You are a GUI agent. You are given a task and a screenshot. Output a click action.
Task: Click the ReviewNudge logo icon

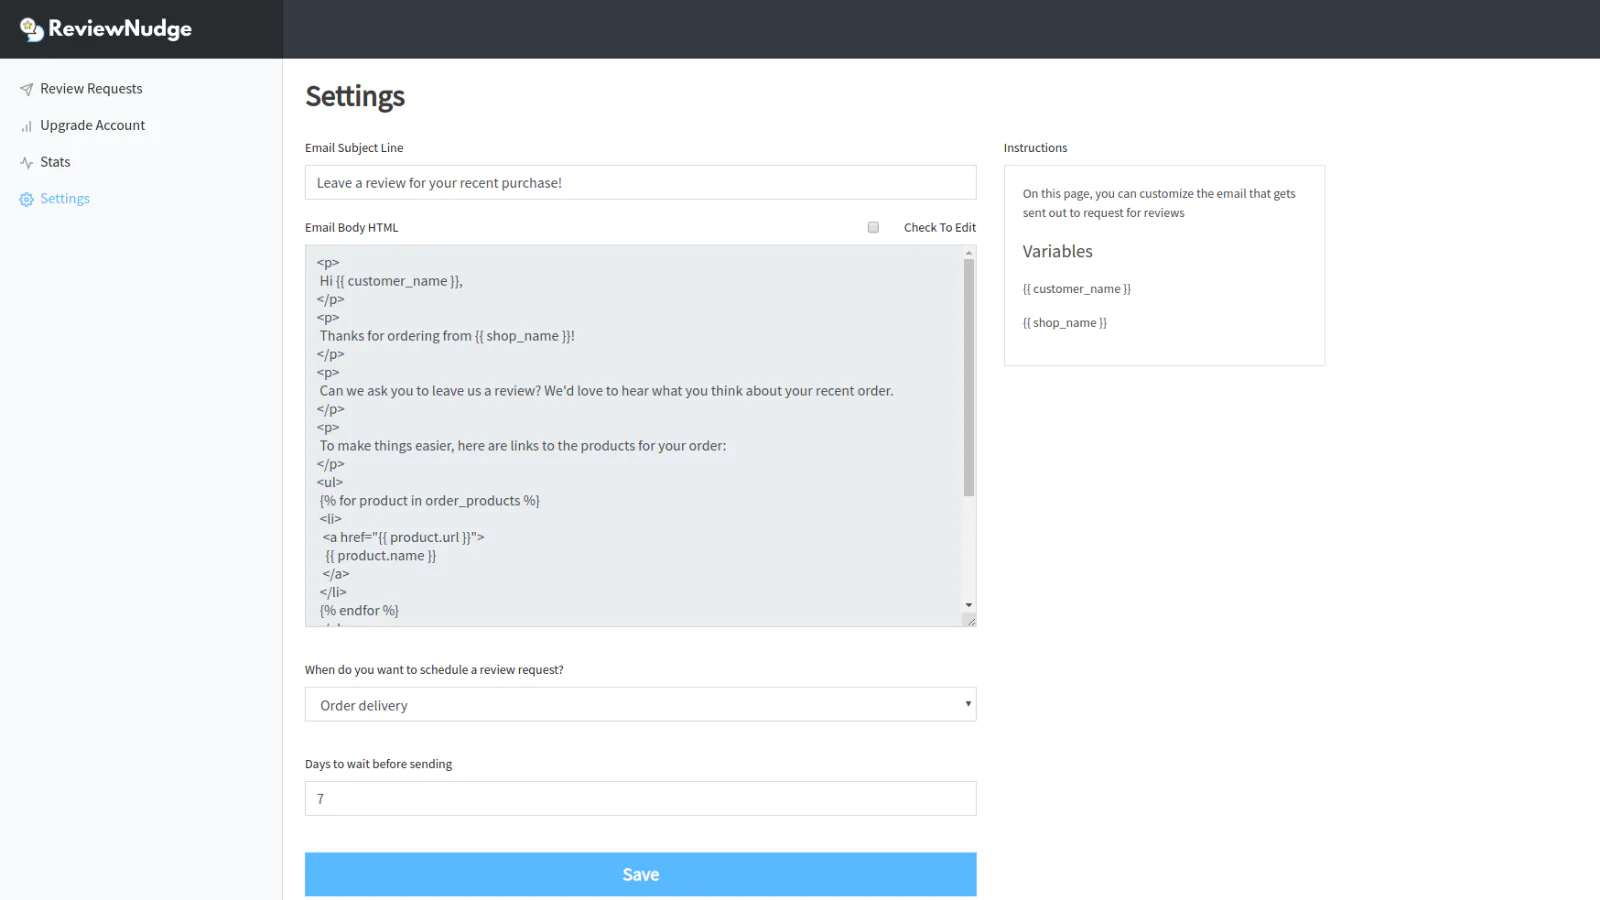coord(31,29)
